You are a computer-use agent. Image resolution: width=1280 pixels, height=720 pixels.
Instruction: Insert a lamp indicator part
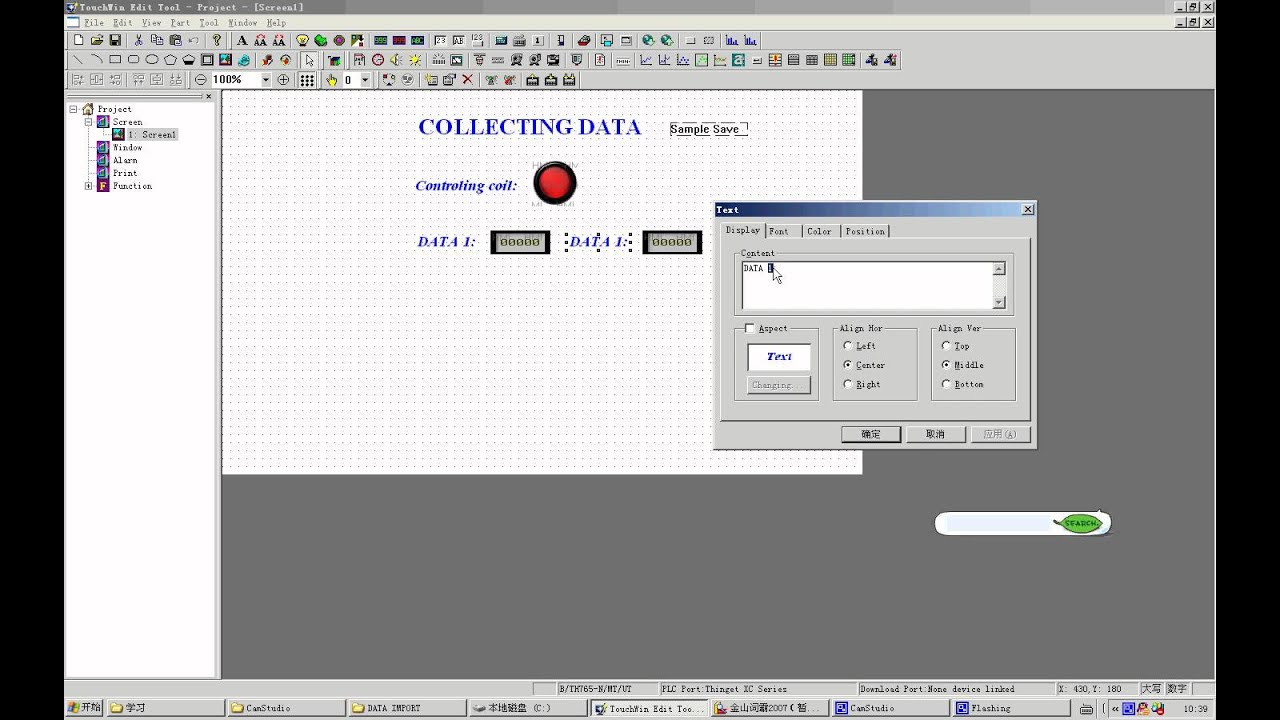point(302,40)
